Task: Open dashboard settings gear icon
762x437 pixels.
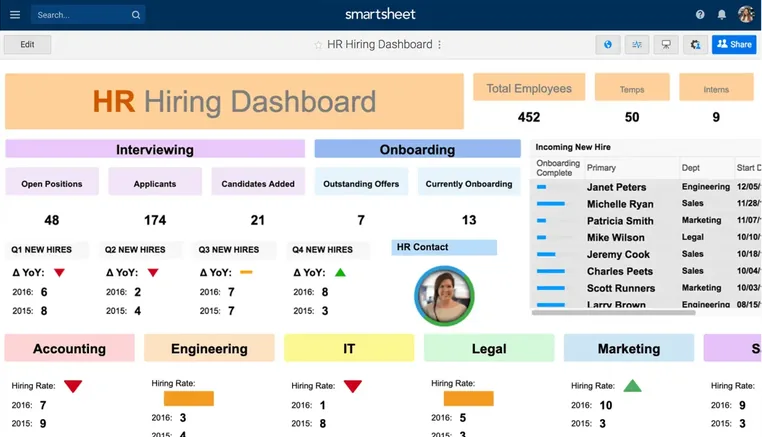Action: pyautogui.click(x=695, y=45)
